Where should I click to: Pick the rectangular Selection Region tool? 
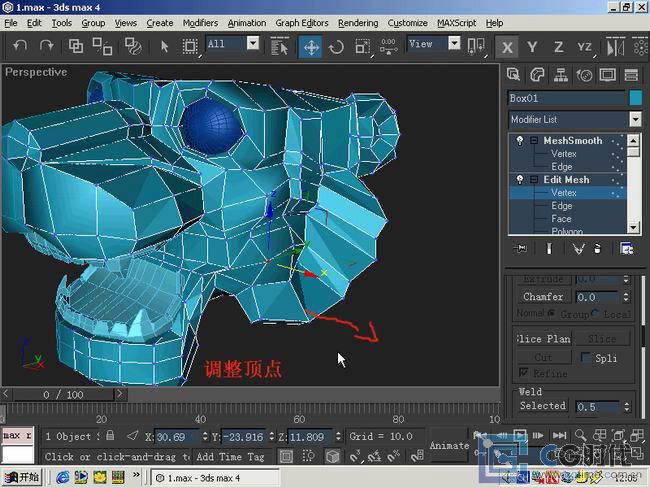click(x=190, y=46)
